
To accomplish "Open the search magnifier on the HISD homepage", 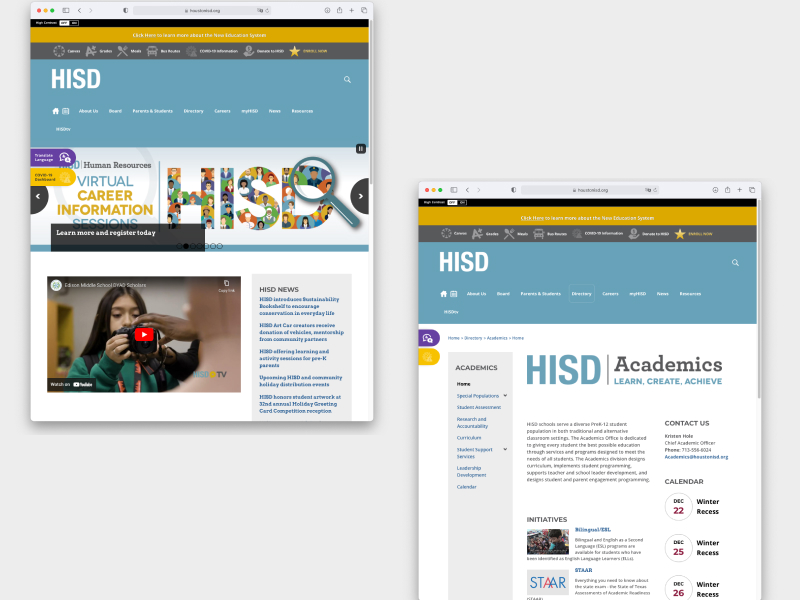I will pos(346,79).
